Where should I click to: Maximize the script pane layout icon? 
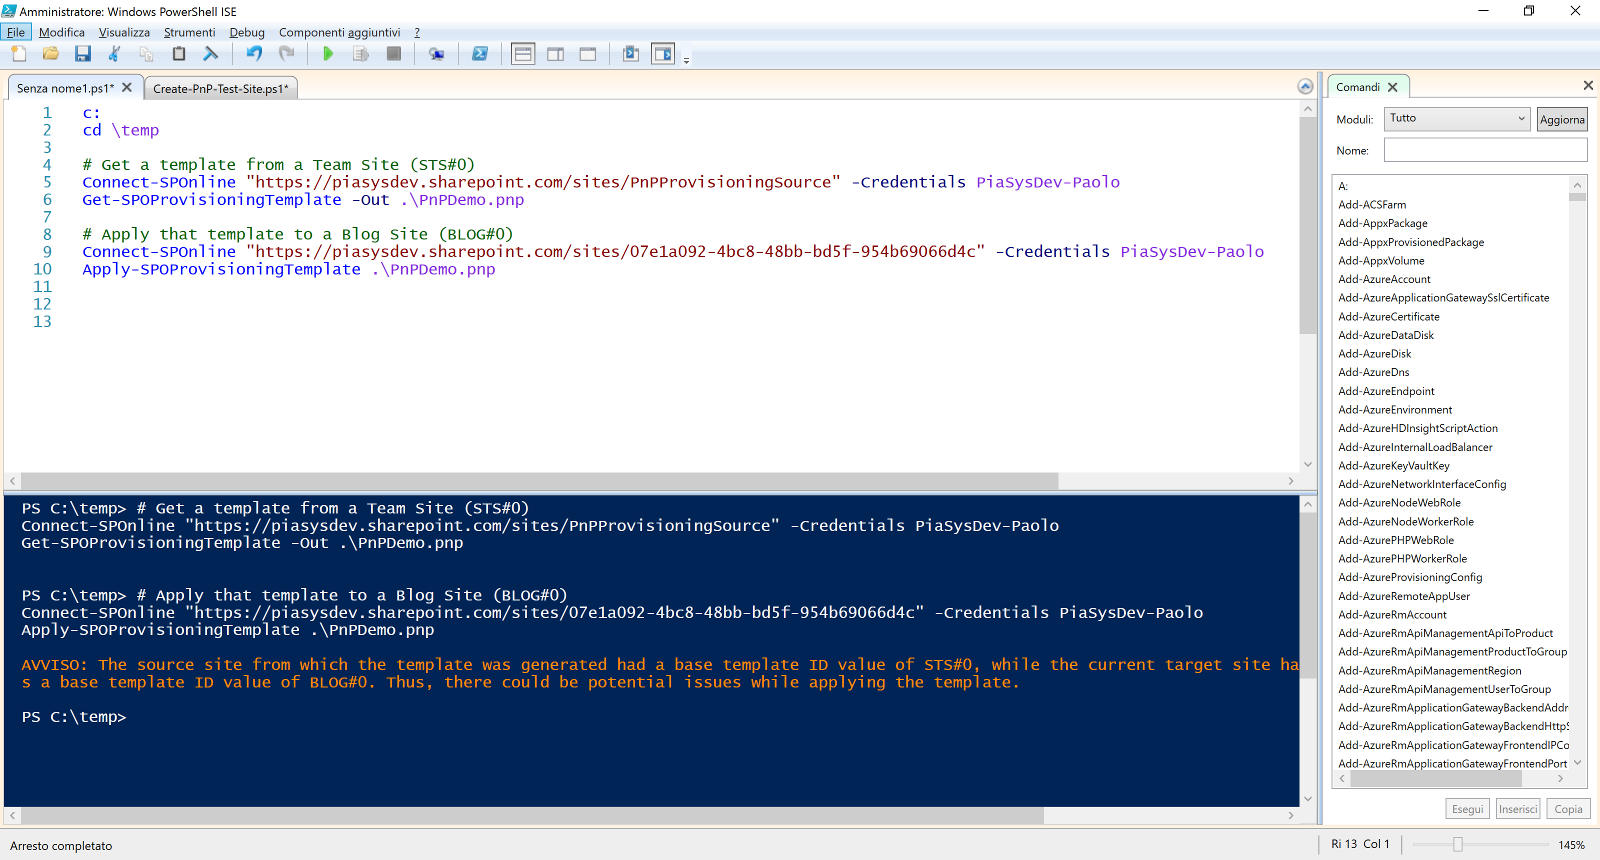(588, 54)
